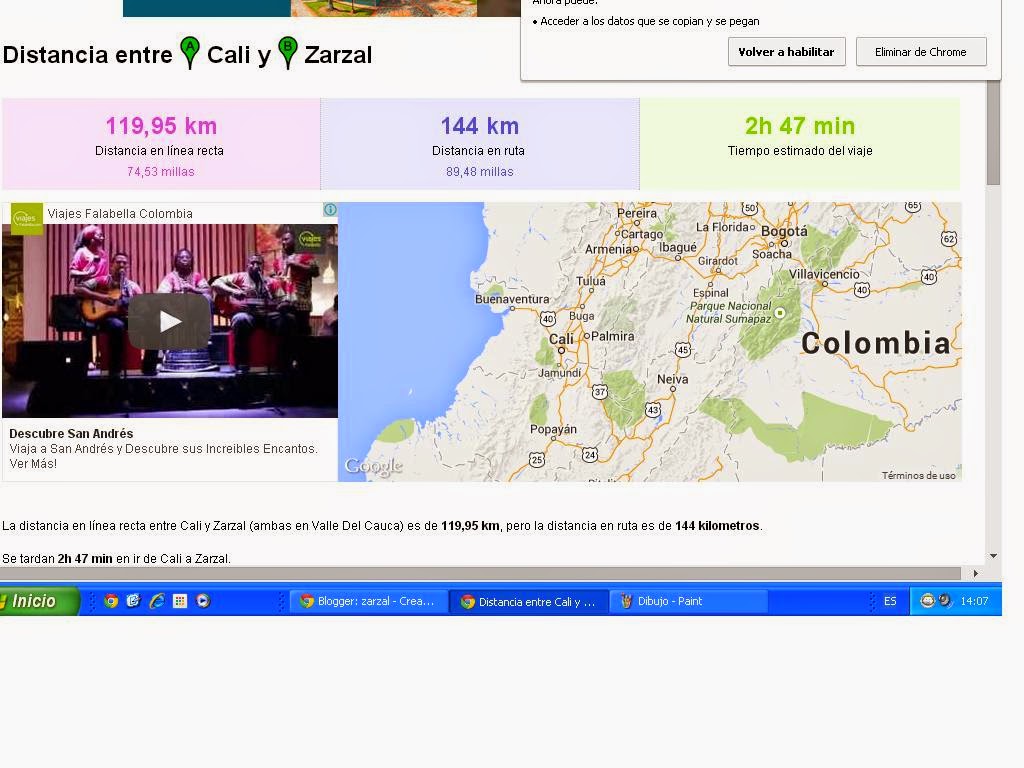Switch to Blogger: zarzal taskbar window
Screen dimensions: 1024x768
tap(370, 601)
